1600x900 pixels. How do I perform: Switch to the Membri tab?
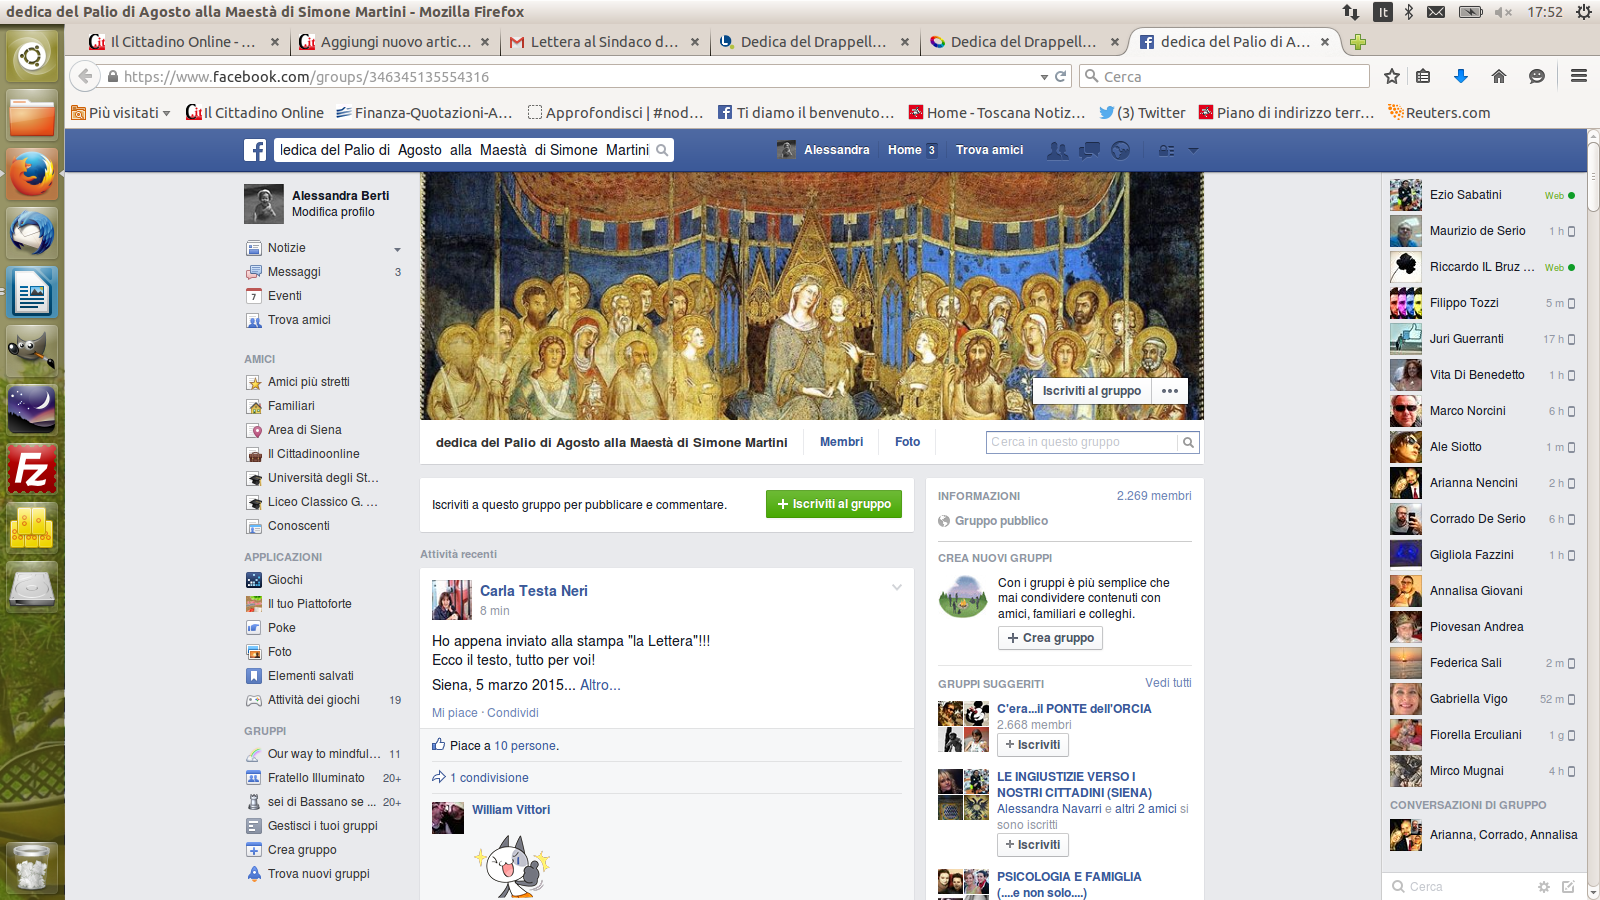841,442
